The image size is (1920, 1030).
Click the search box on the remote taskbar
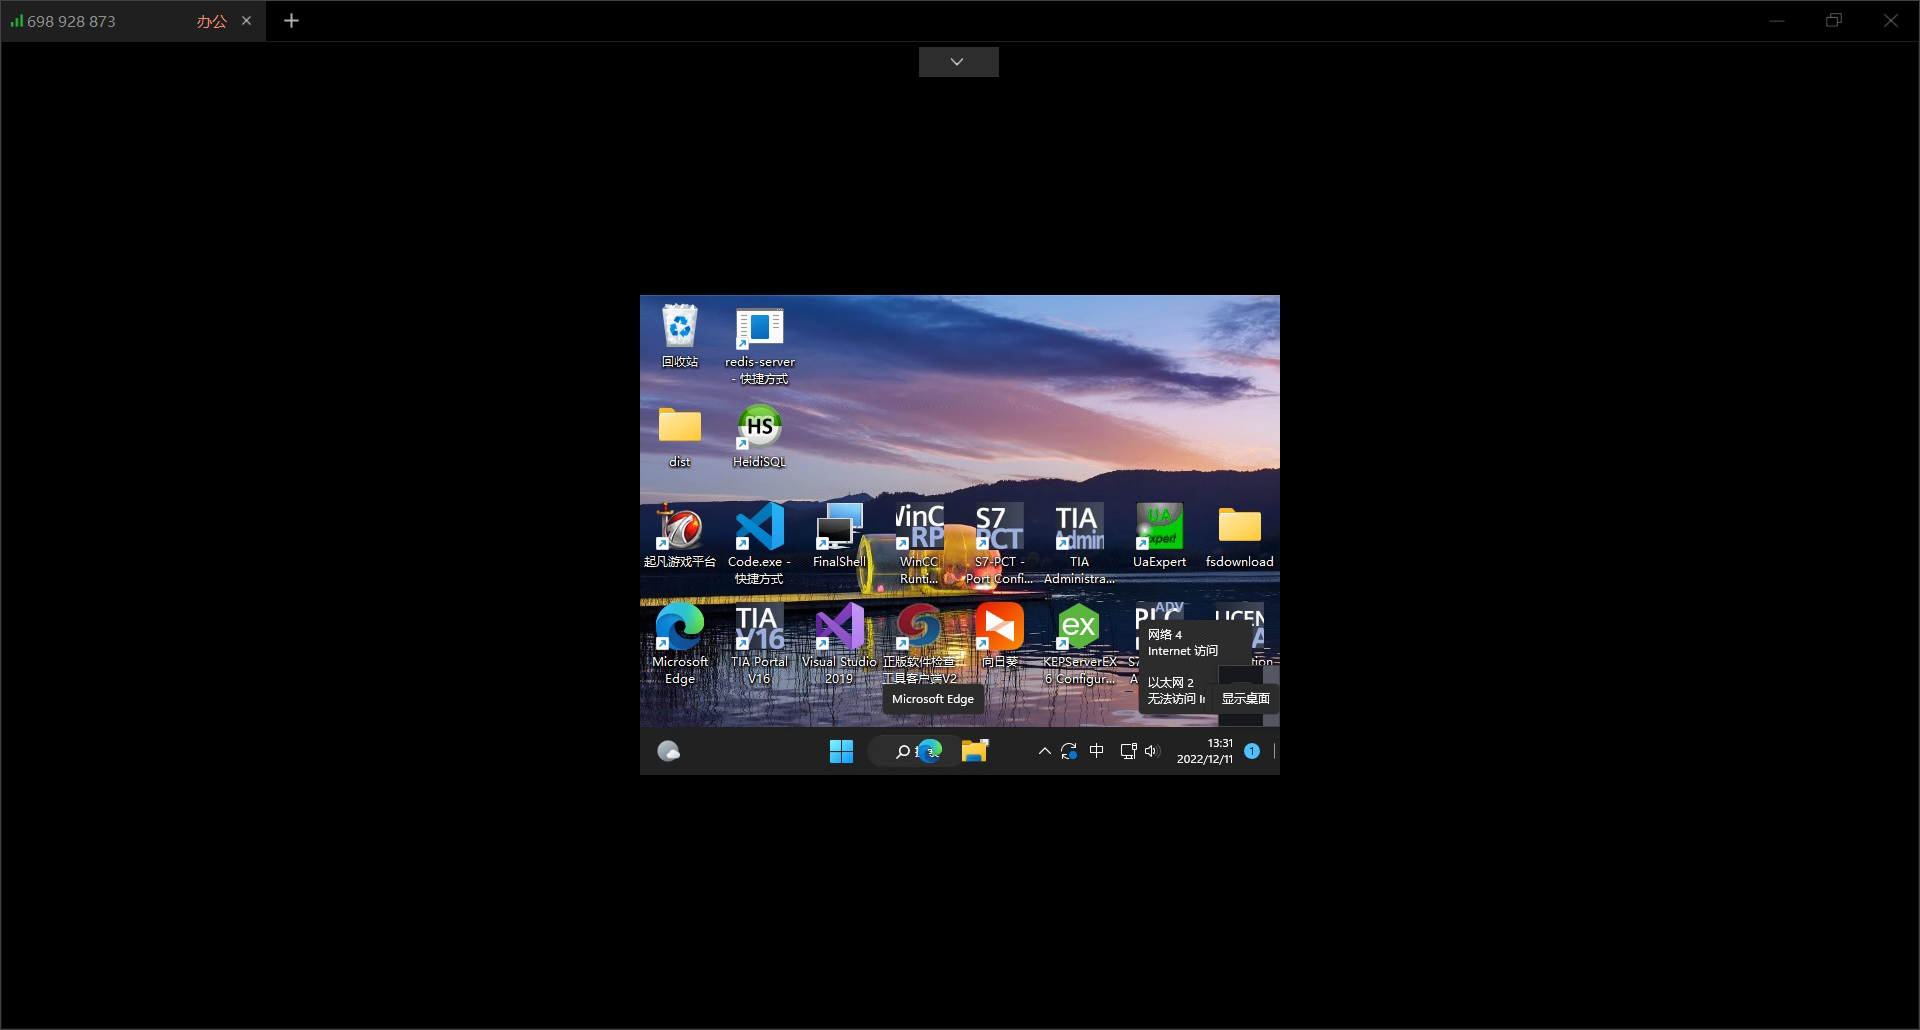(x=903, y=751)
